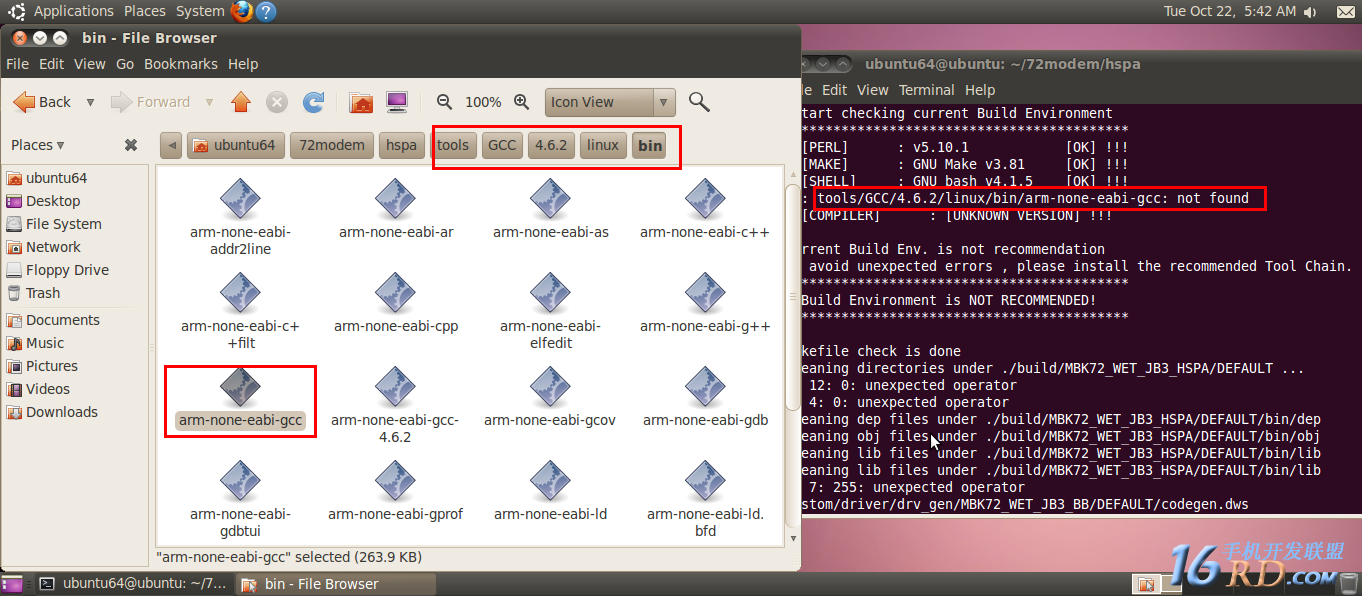Open the Forward history dropdown arrow

pyautogui.click(x=209, y=102)
